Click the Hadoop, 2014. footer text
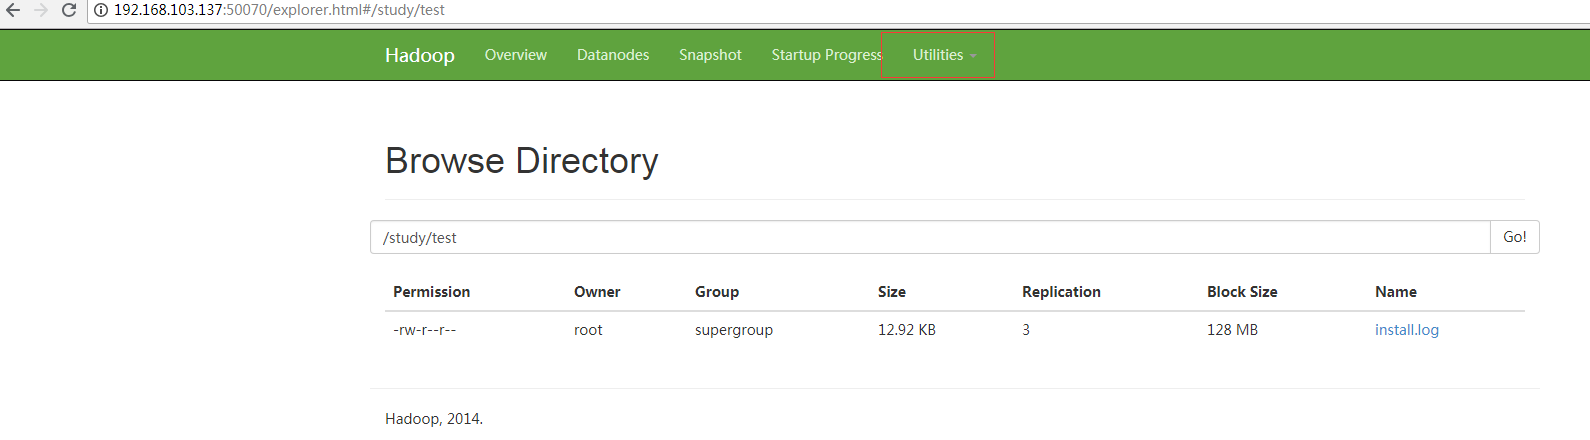This screenshot has height=440, width=1590. [434, 419]
